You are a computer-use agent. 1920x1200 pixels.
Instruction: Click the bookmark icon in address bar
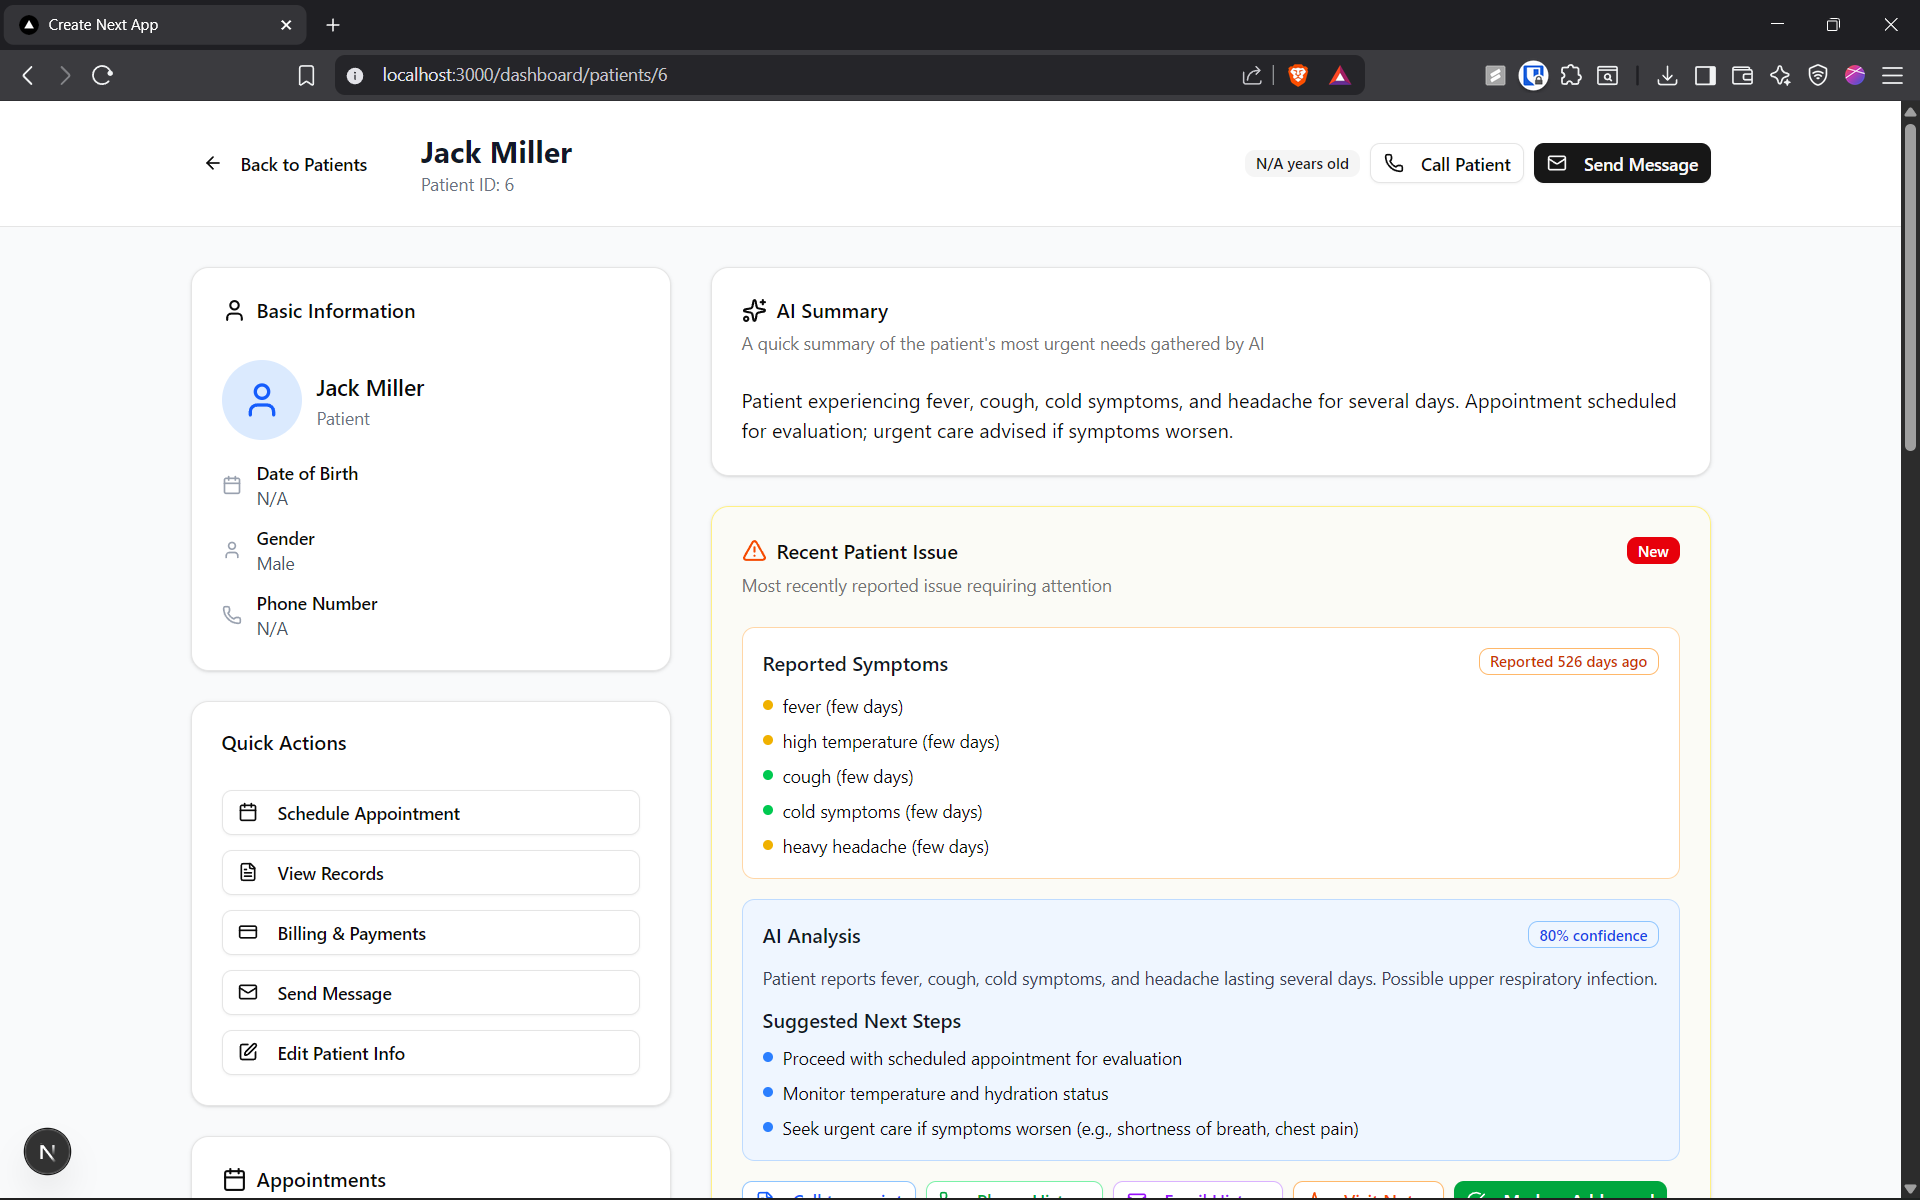tap(306, 75)
